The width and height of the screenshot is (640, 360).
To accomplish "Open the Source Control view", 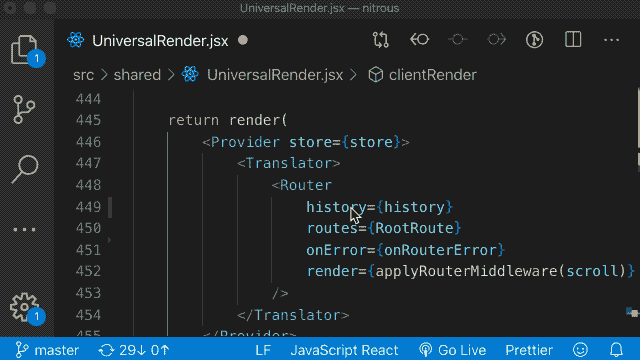I will pos(24,109).
